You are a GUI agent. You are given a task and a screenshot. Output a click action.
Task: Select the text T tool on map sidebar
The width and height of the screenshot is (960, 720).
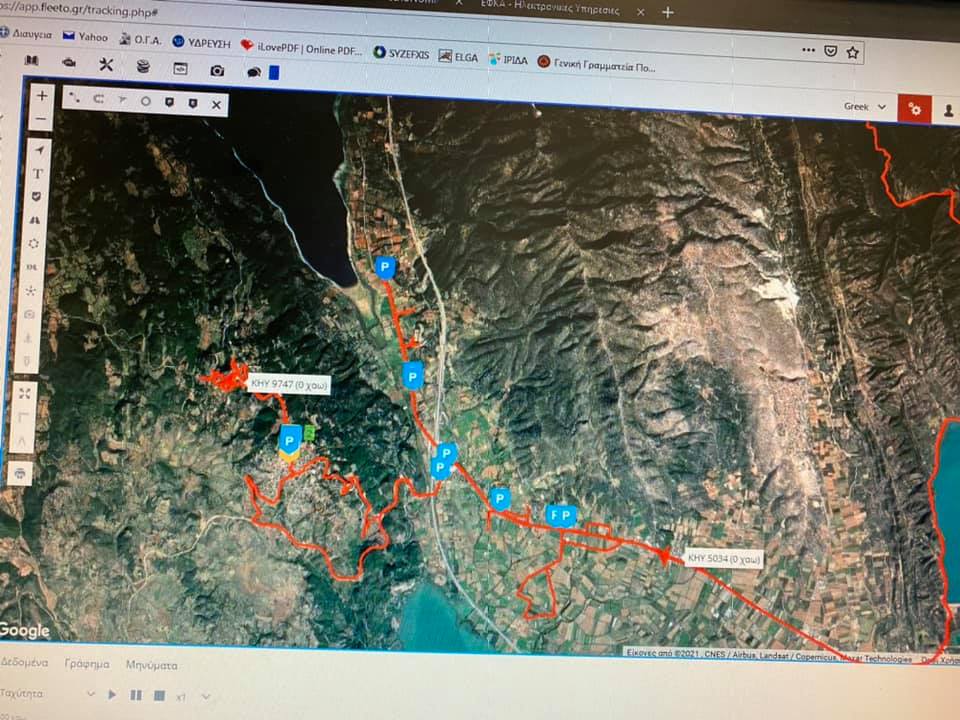(37, 174)
